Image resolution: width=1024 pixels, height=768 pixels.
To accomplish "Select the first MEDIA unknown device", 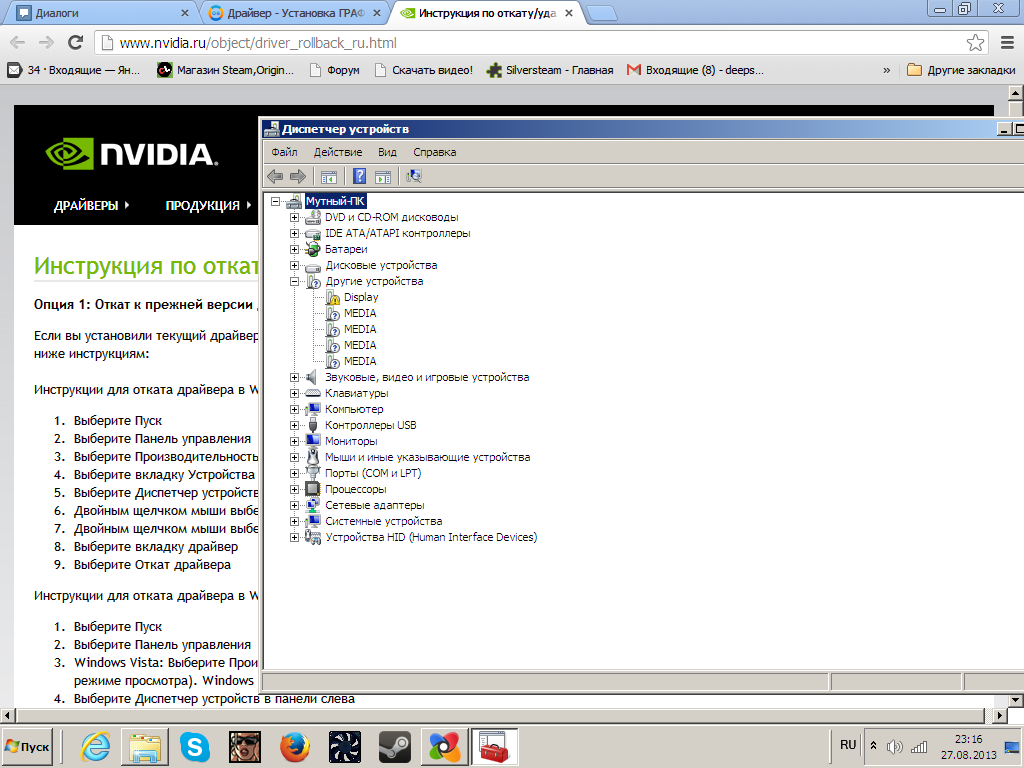I will click(x=360, y=313).
